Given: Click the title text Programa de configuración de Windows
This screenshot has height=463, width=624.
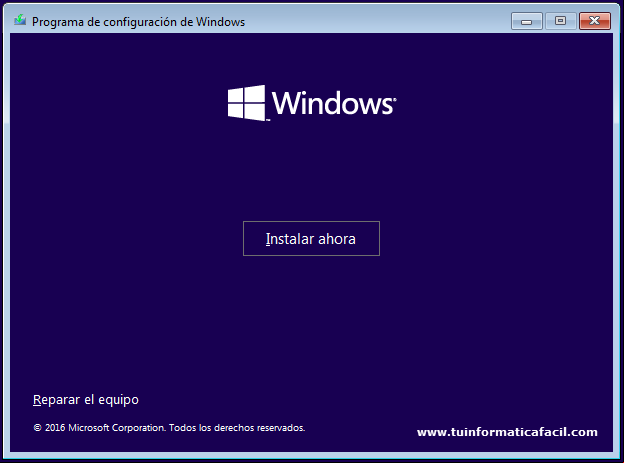Looking at the screenshot, I should coord(138,22).
